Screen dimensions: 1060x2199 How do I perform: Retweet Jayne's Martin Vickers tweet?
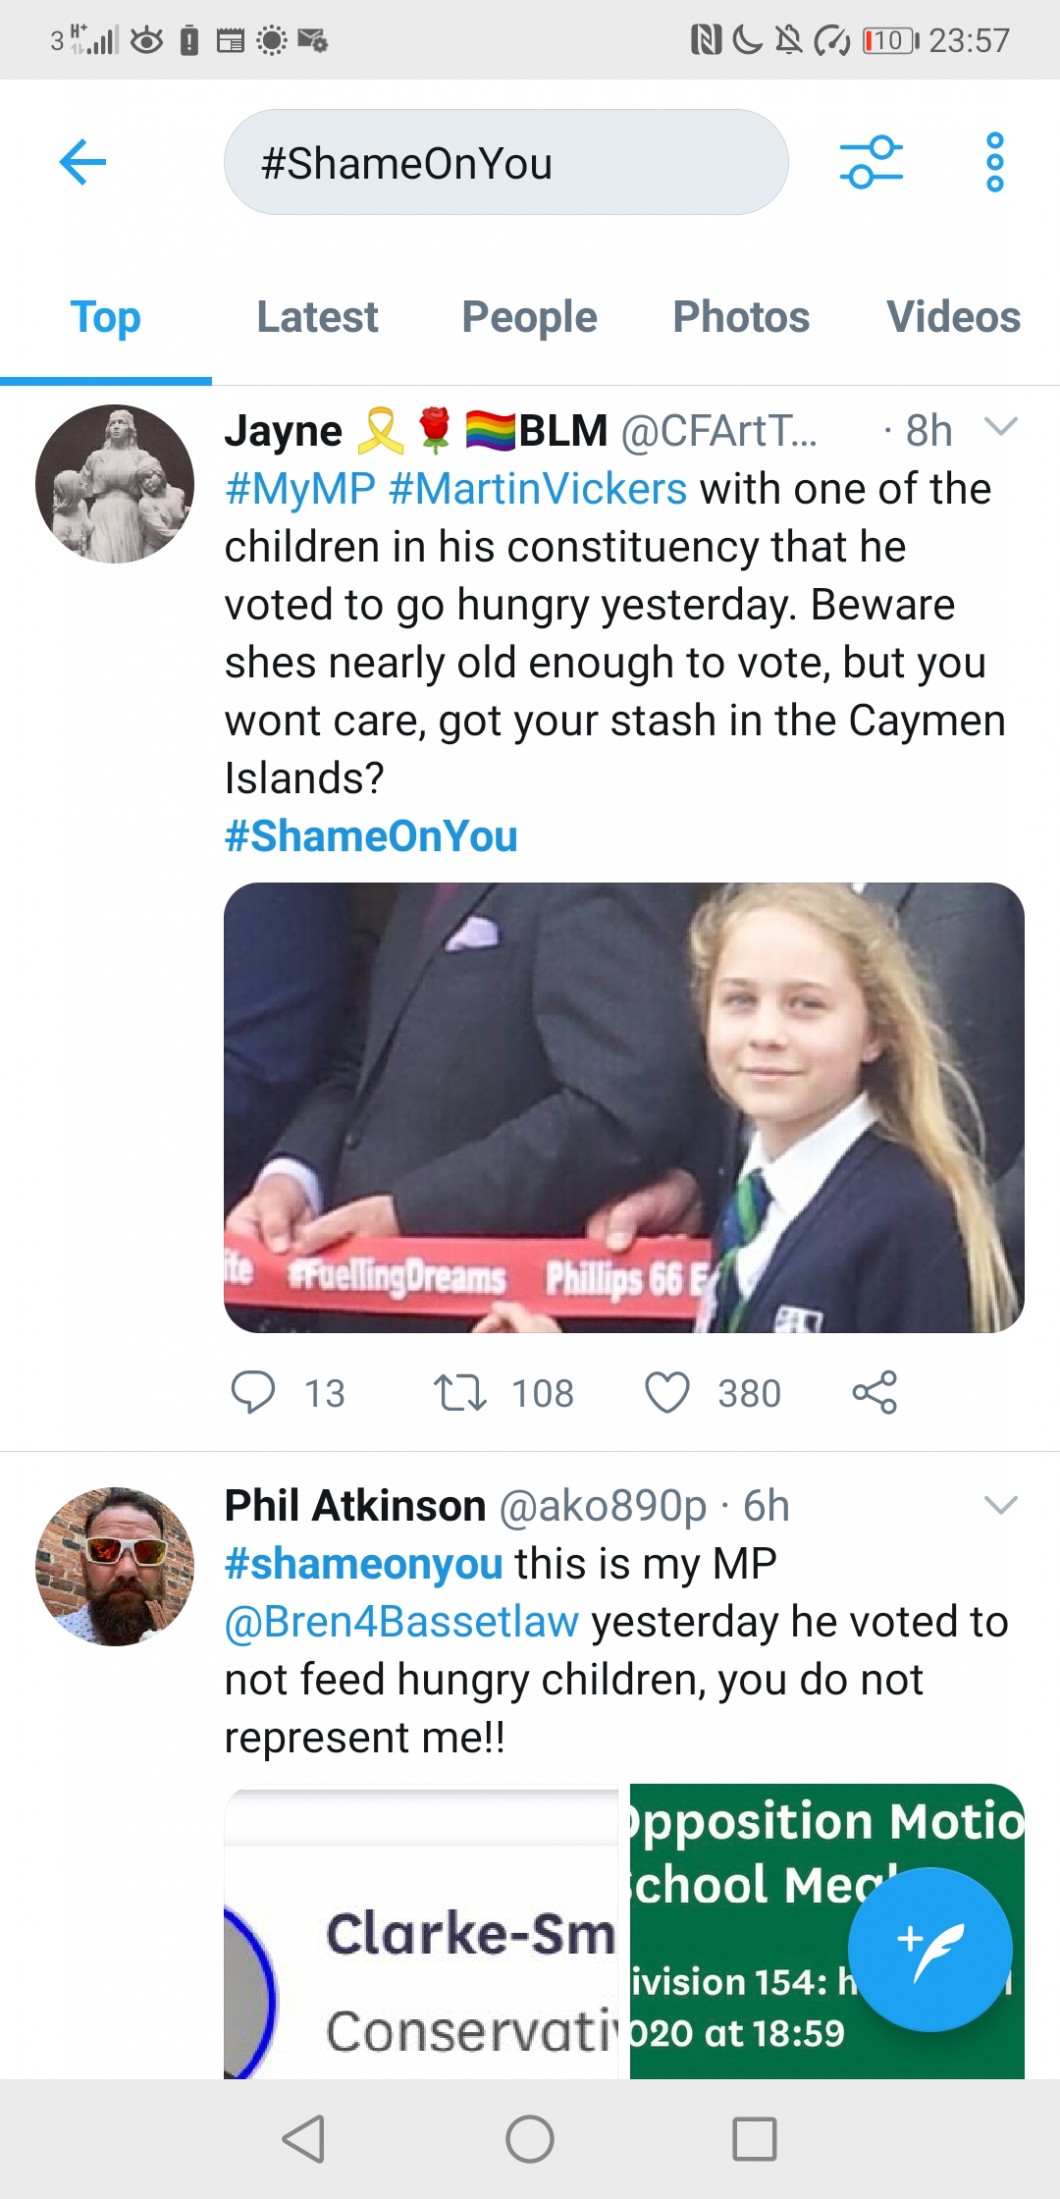click(x=460, y=1392)
